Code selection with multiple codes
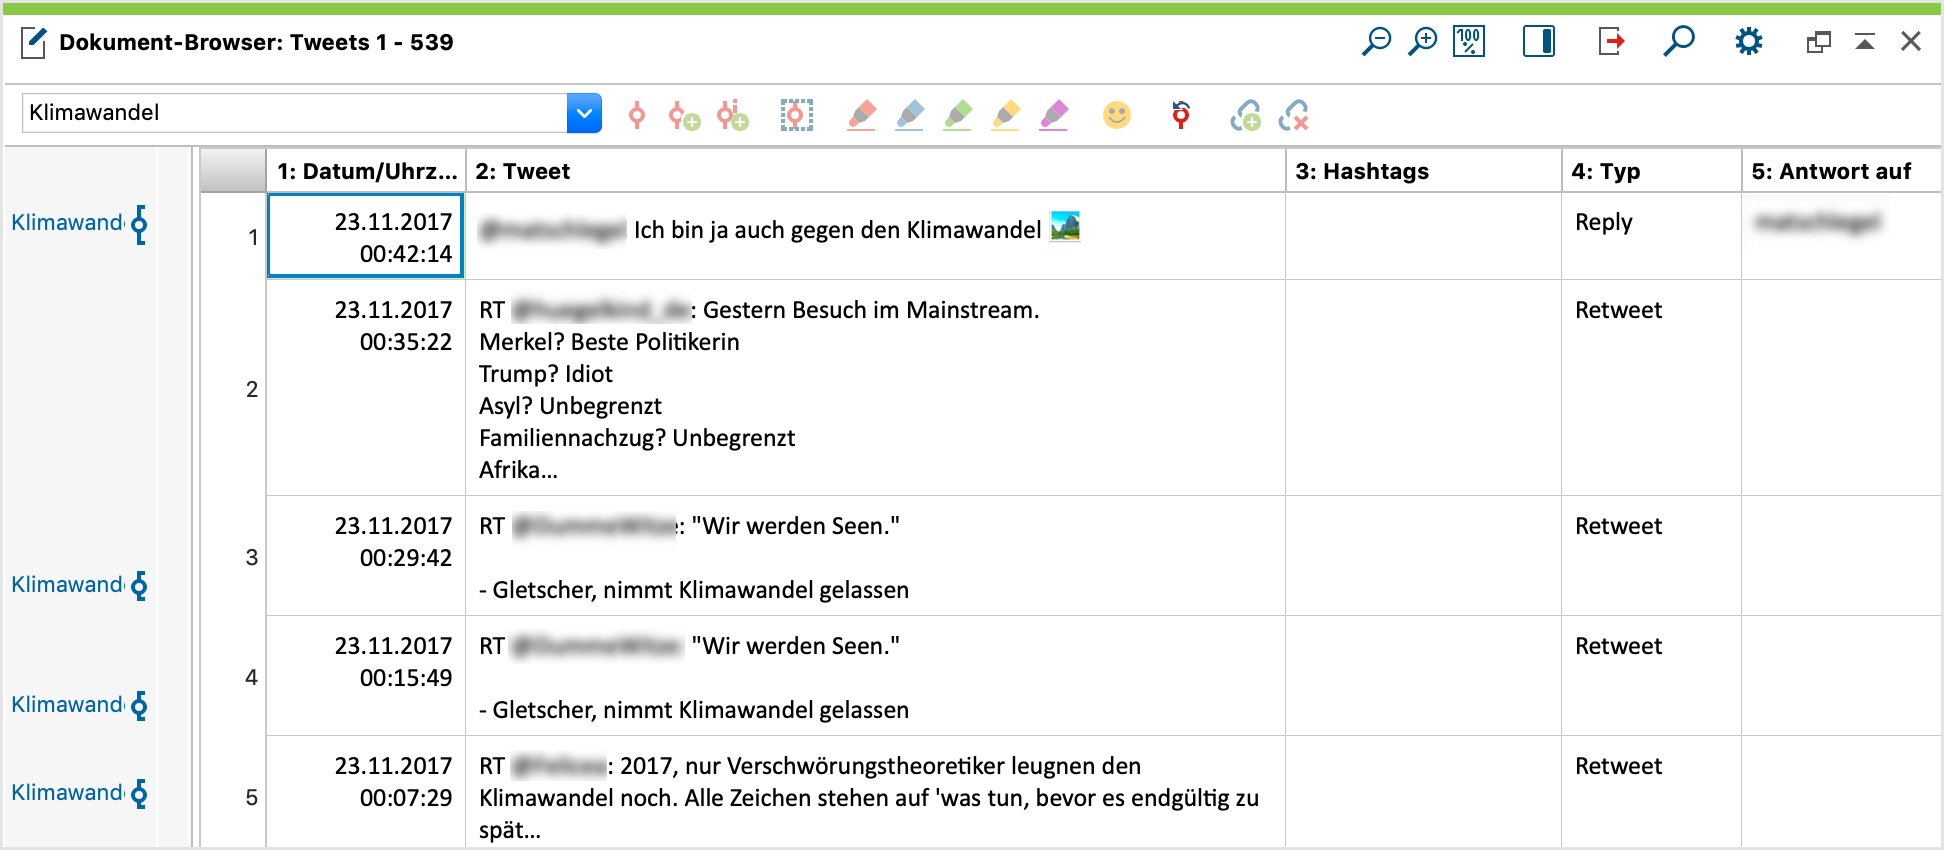The image size is (1944, 850). [732, 116]
